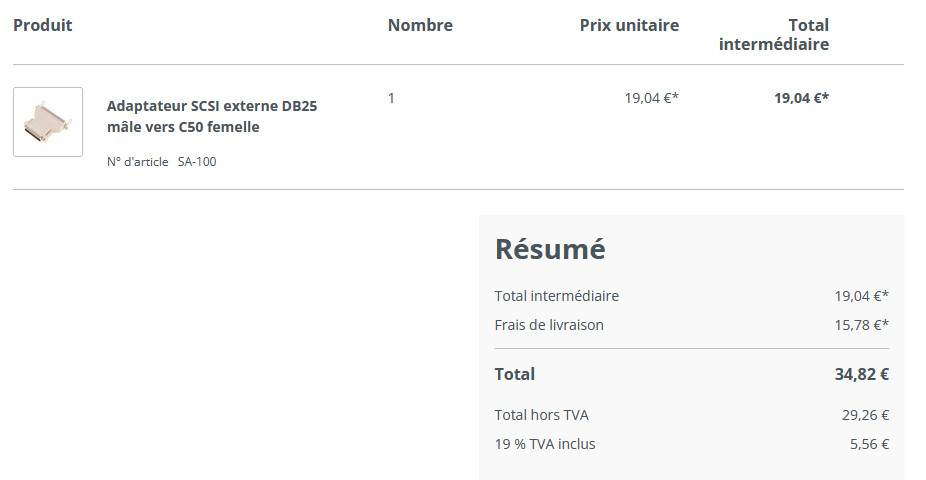Select the article number SA-100
This screenshot has width=926, height=480.
click(197, 162)
